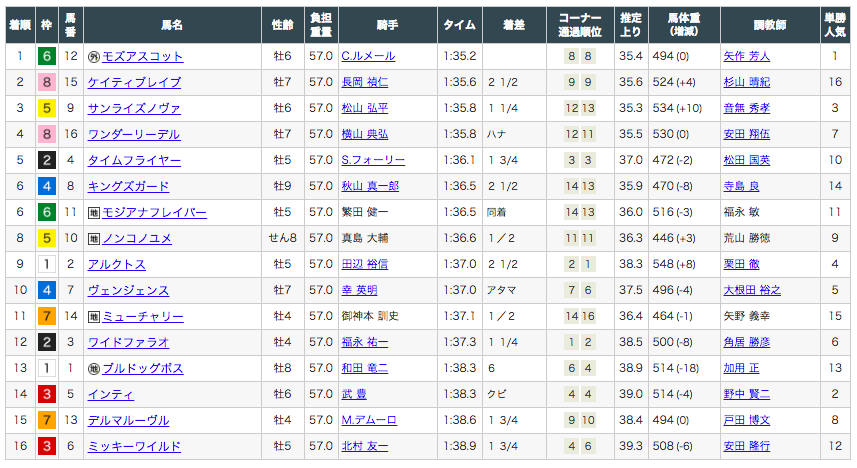Click the 地 badge beside モジアナフレイバー
This screenshot has height=468, width=857.
(x=94, y=213)
